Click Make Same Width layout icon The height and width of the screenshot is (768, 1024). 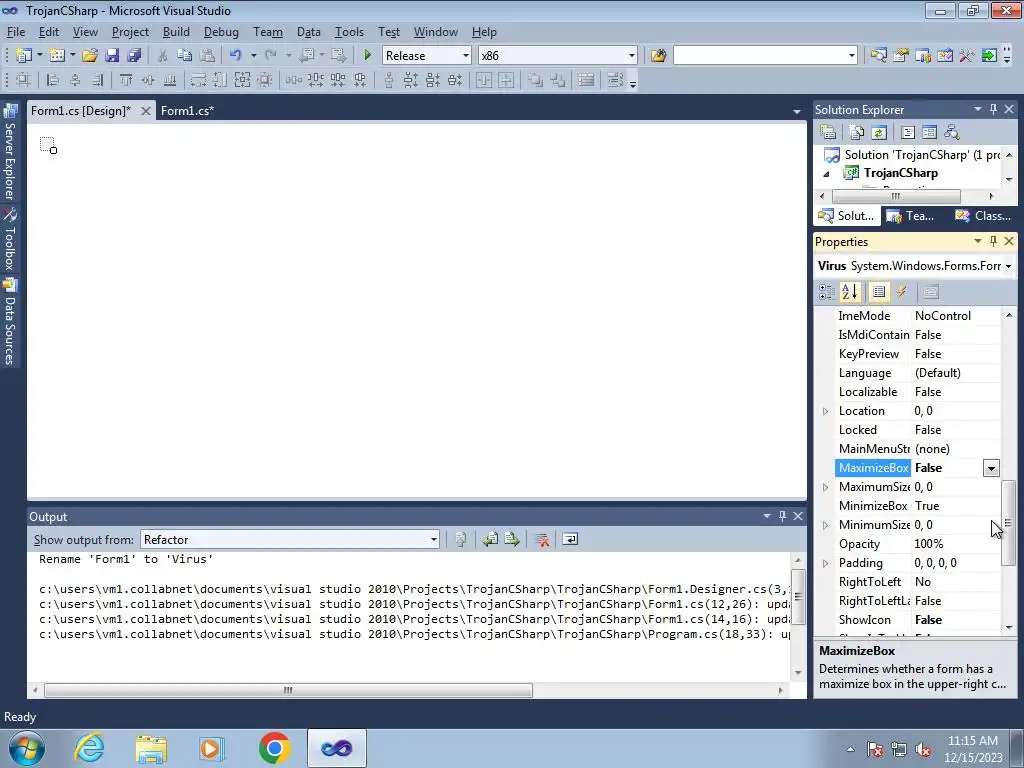(x=198, y=80)
